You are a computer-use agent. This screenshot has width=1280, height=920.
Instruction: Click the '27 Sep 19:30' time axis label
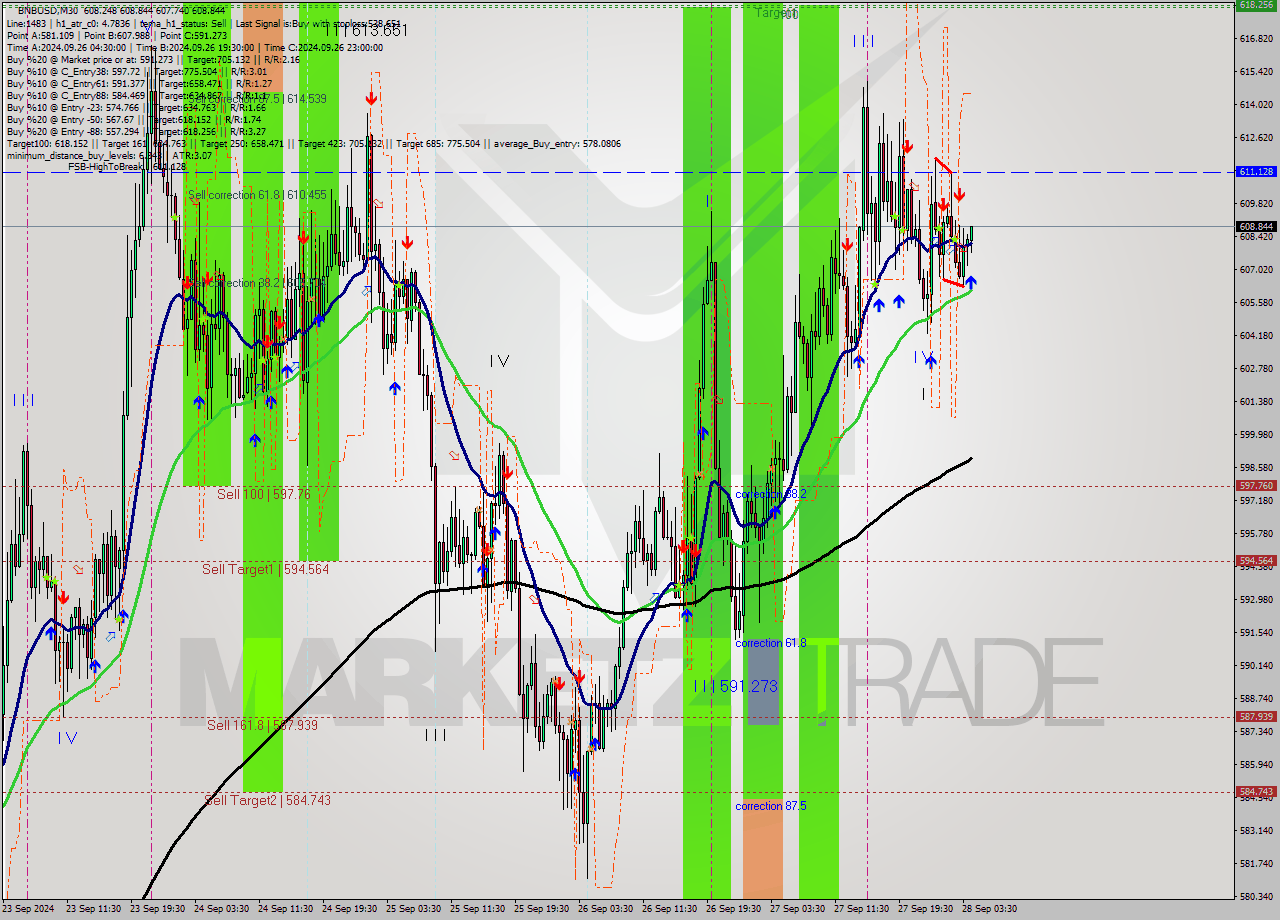(925, 909)
